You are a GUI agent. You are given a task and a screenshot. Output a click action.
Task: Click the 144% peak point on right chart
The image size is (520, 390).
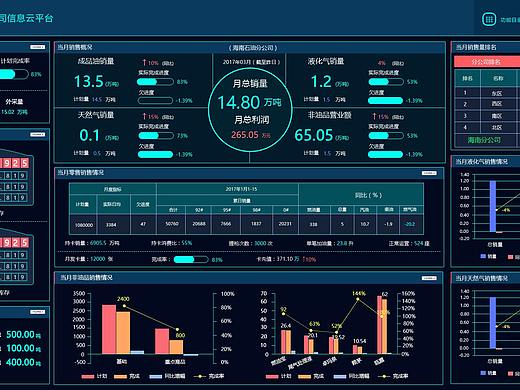pyautogui.click(x=358, y=299)
